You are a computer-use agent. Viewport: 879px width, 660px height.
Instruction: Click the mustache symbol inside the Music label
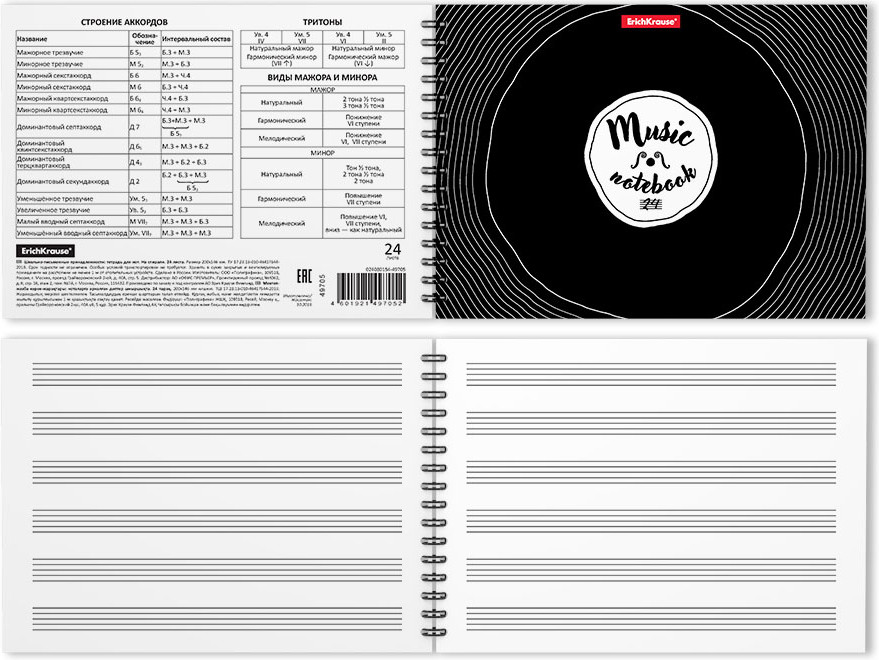[x=651, y=157]
